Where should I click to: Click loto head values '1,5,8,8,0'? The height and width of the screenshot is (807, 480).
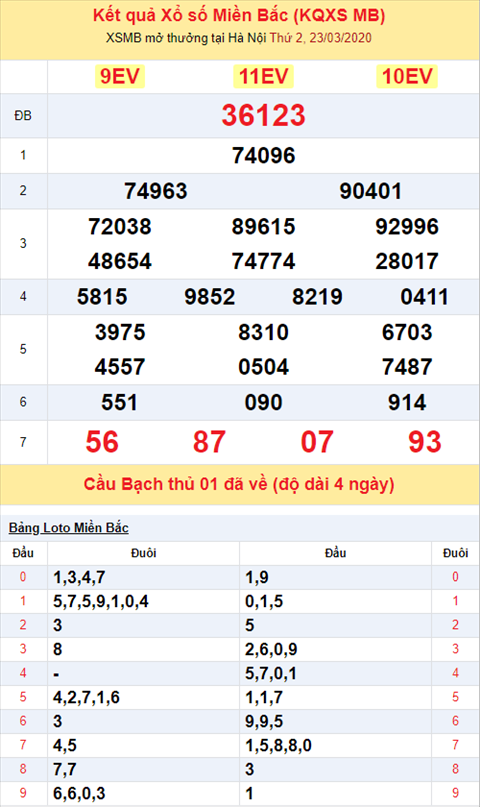pos(278,745)
